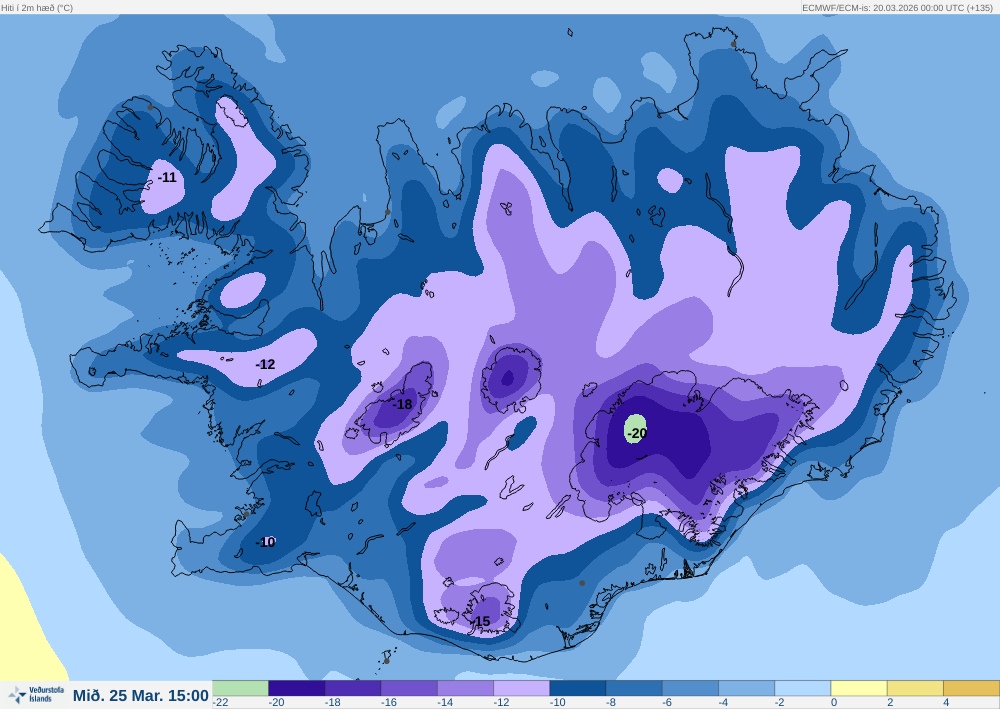Viewport: 1000px width, 709px height.
Task: Select the dark blue -10 to -8 legend swatch
Action: (578, 688)
